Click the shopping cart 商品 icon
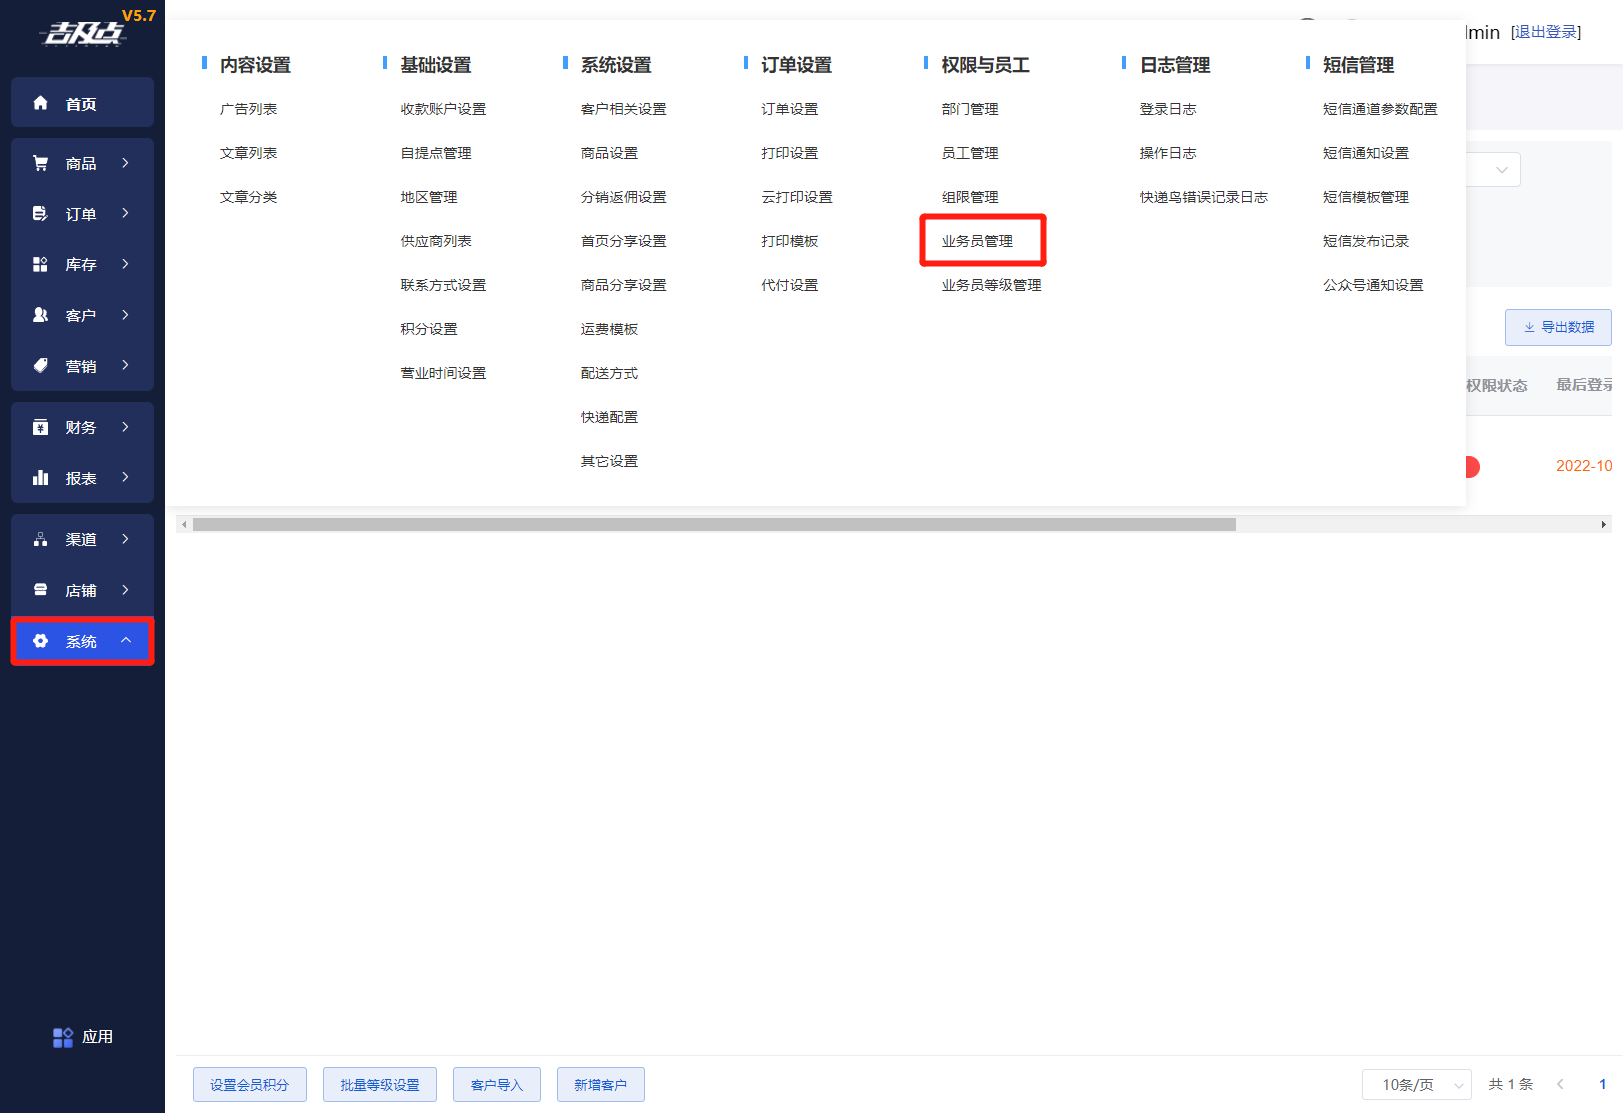The image size is (1623, 1113). coord(40,163)
